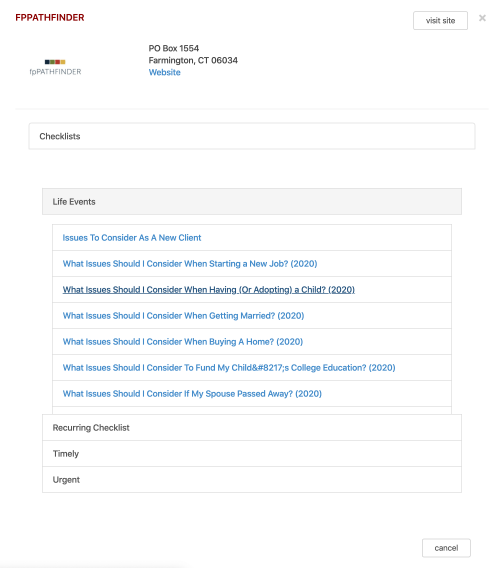This screenshot has height=568, width=500.
Task: Click the FPPATHFINDER title heading
Action: pyautogui.click(x=50, y=17)
